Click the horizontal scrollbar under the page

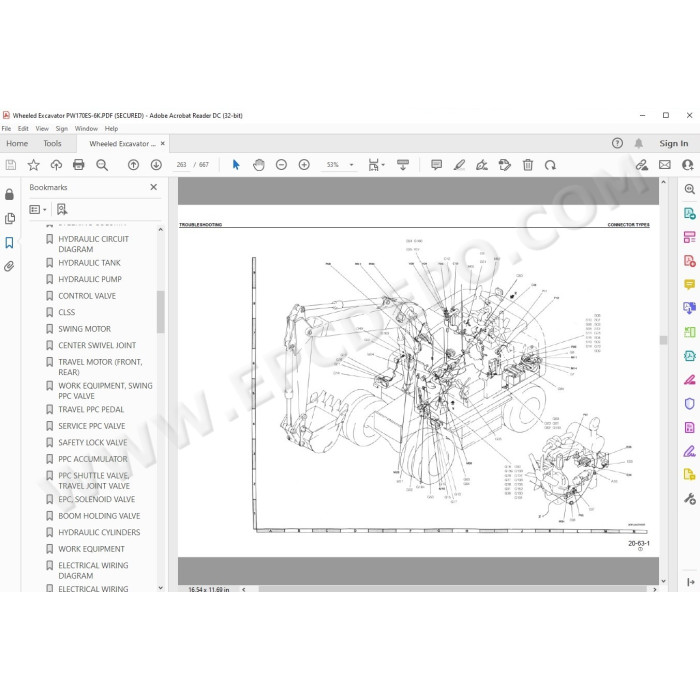(x=452, y=589)
